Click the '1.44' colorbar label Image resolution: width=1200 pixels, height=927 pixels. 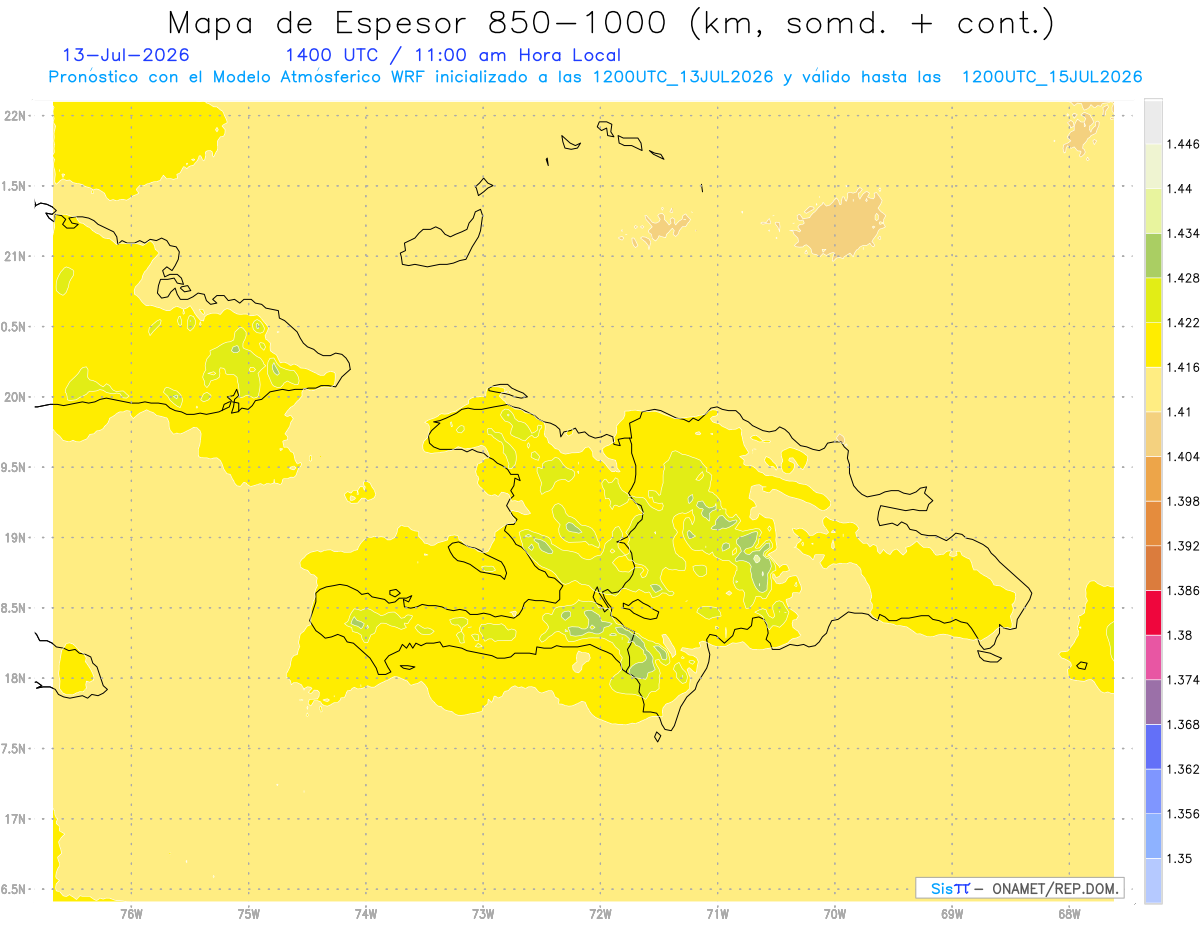click(1179, 189)
